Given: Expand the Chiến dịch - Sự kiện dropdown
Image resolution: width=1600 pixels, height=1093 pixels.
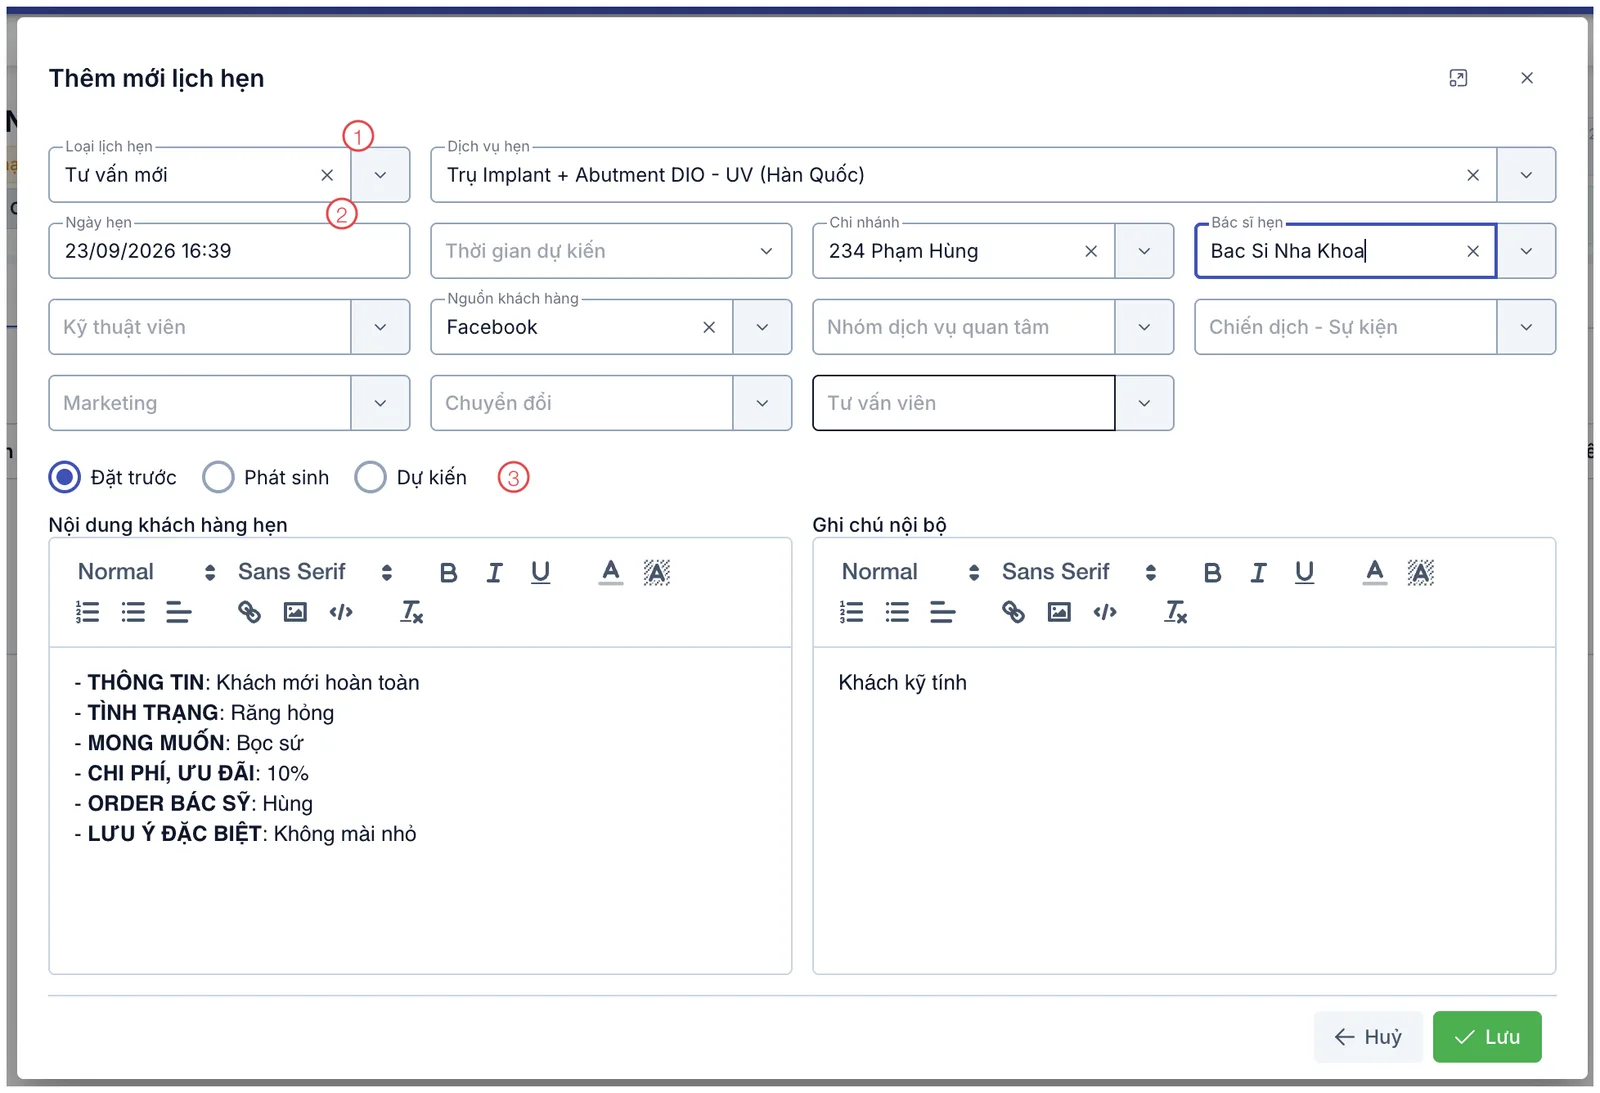Looking at the screenshot, I should [1526, 327].
